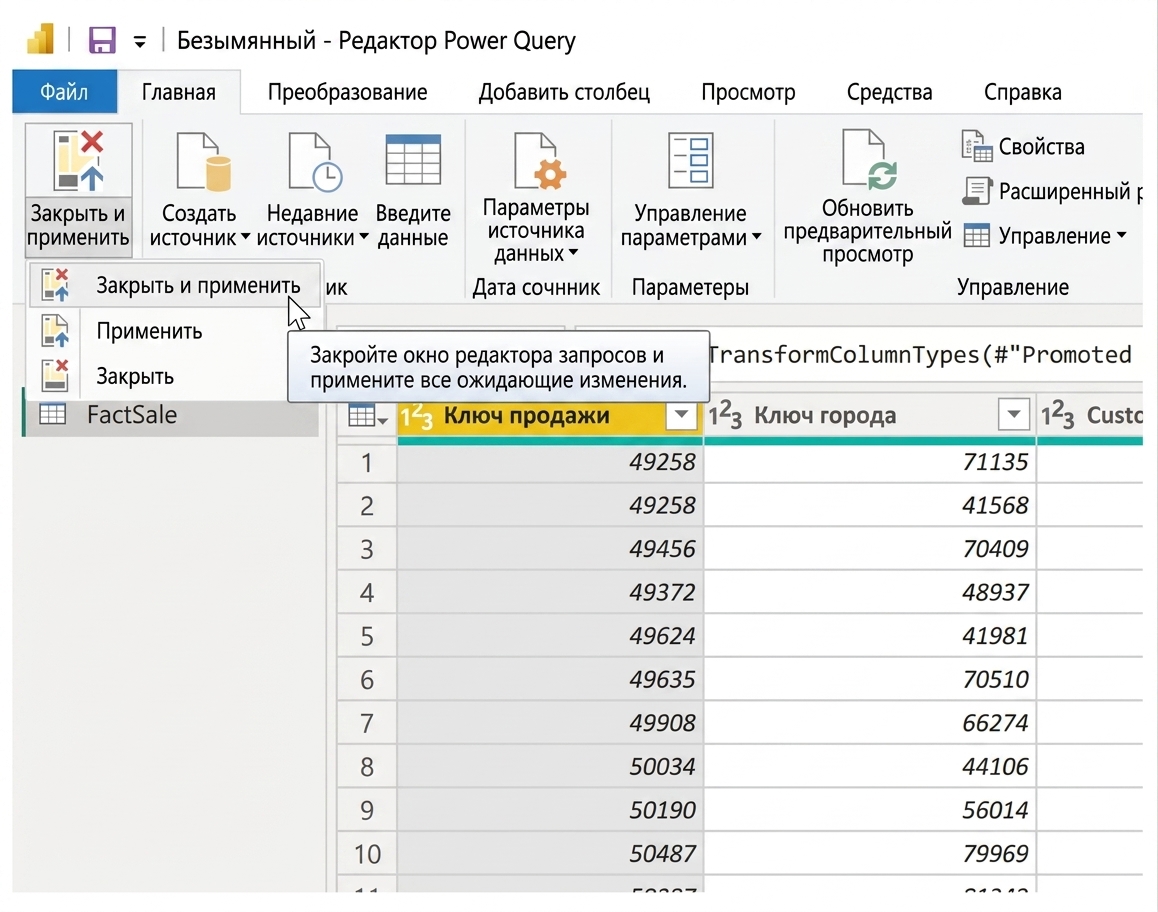Click the Расширенный редактор icon
Image resolution: width=1158 pixels, height=912 pixels.
(x=976, y=191)
